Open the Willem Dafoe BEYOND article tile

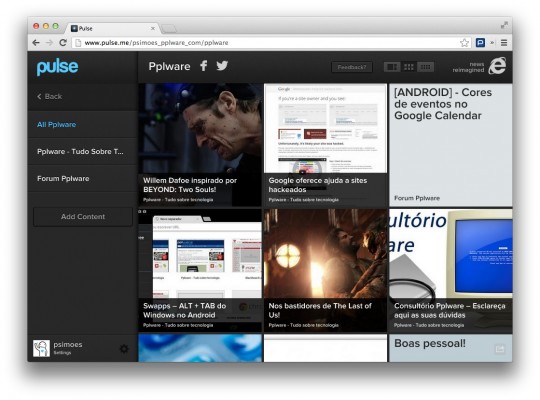click(x=200, y=145)
